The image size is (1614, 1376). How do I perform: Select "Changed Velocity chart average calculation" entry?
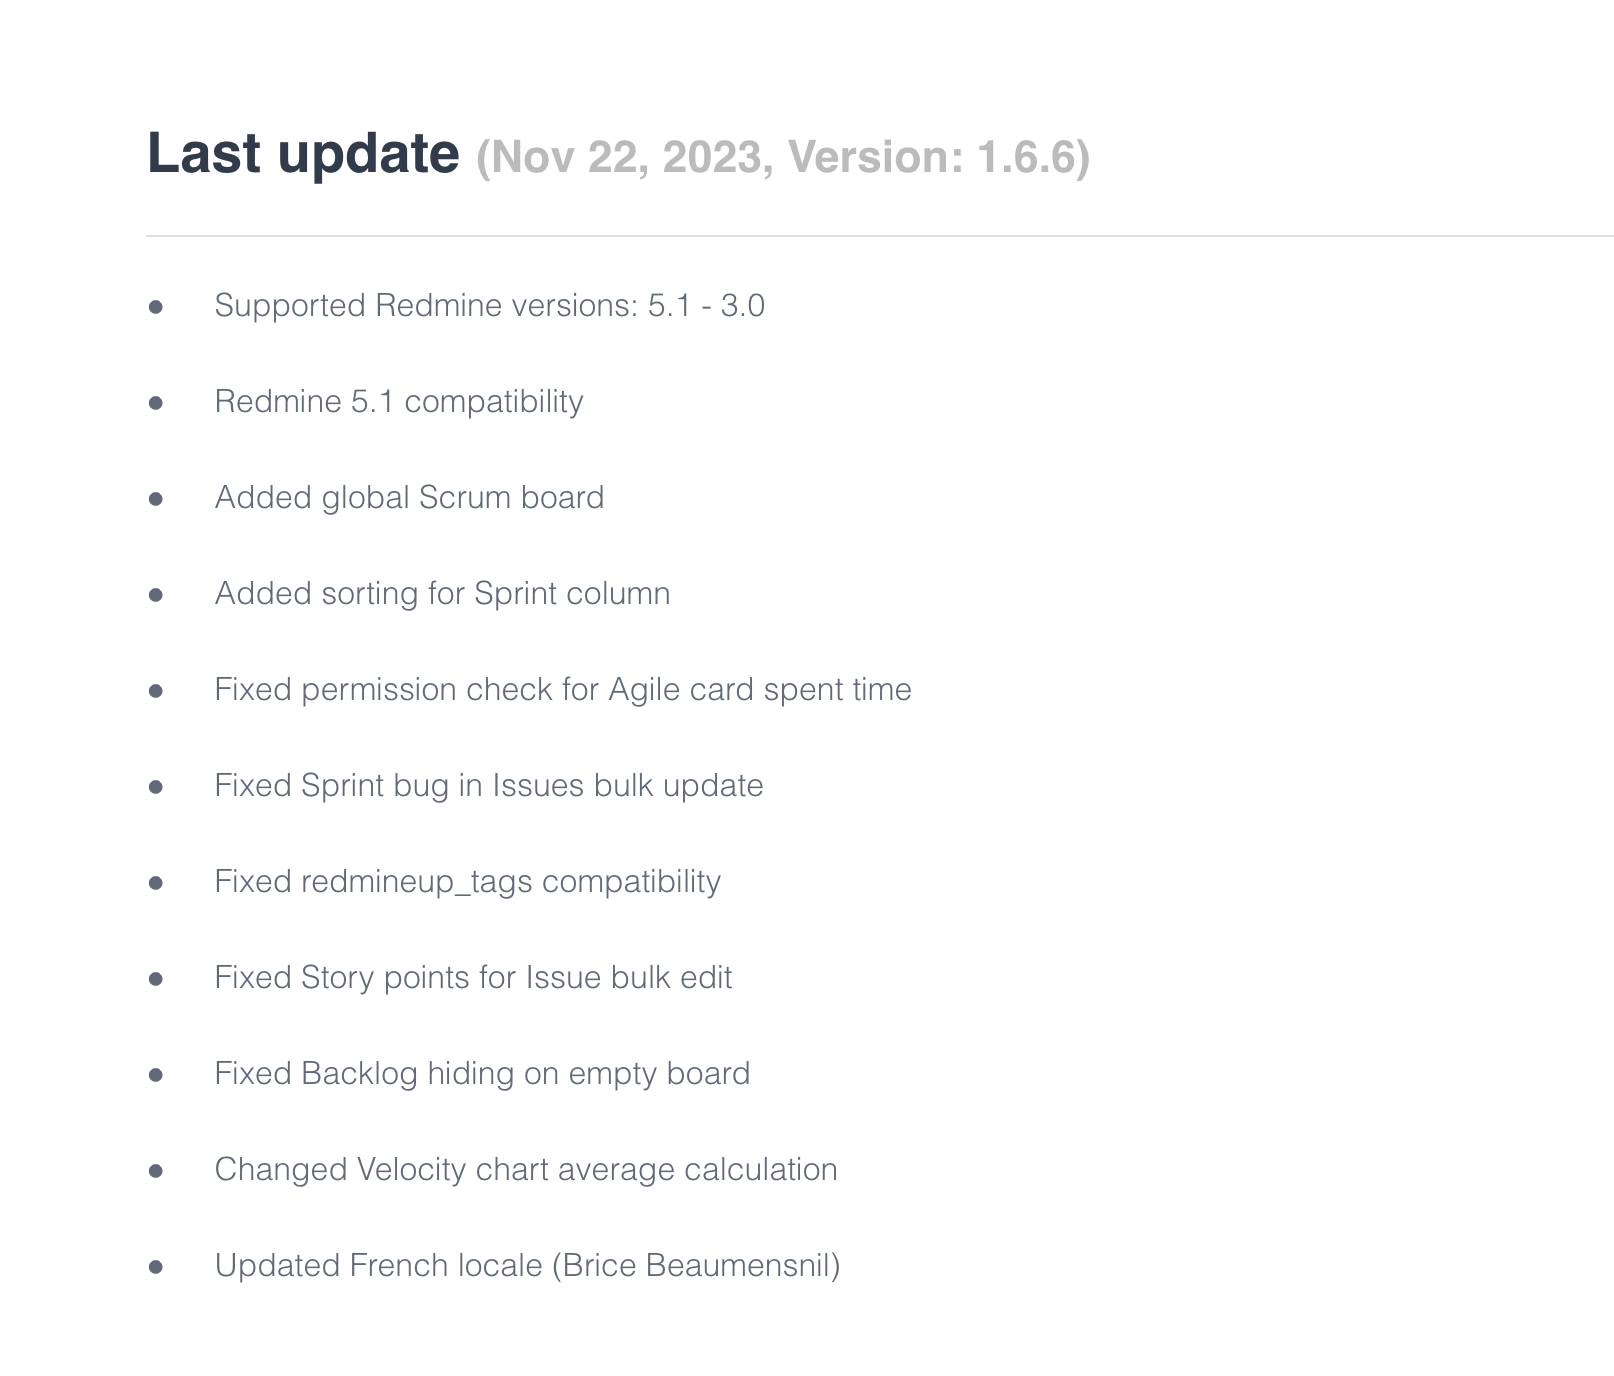(526, 1170)
